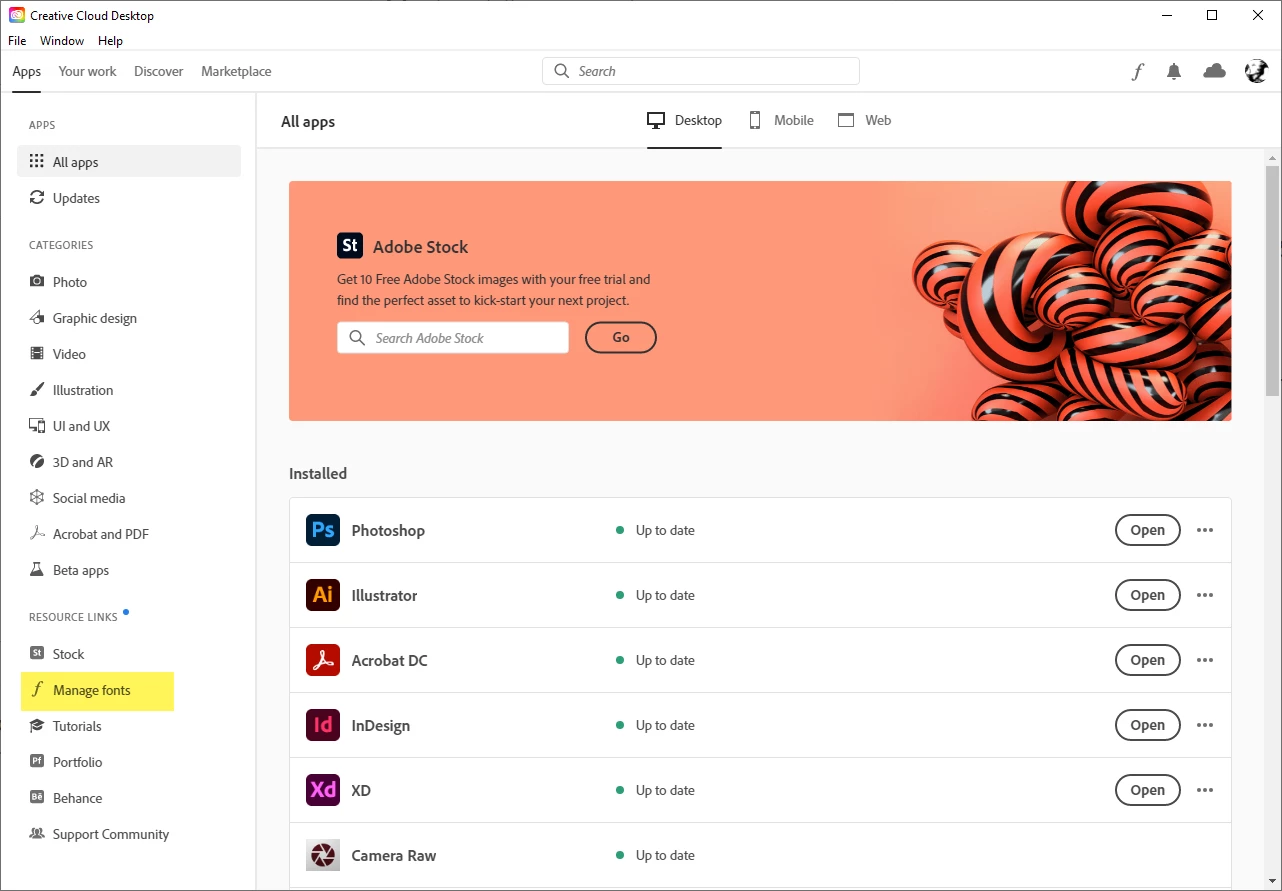The image size is (1282, 891).
Task: Open the account profile avatar
Action: pyautogui.click(x=1256, y=71)
